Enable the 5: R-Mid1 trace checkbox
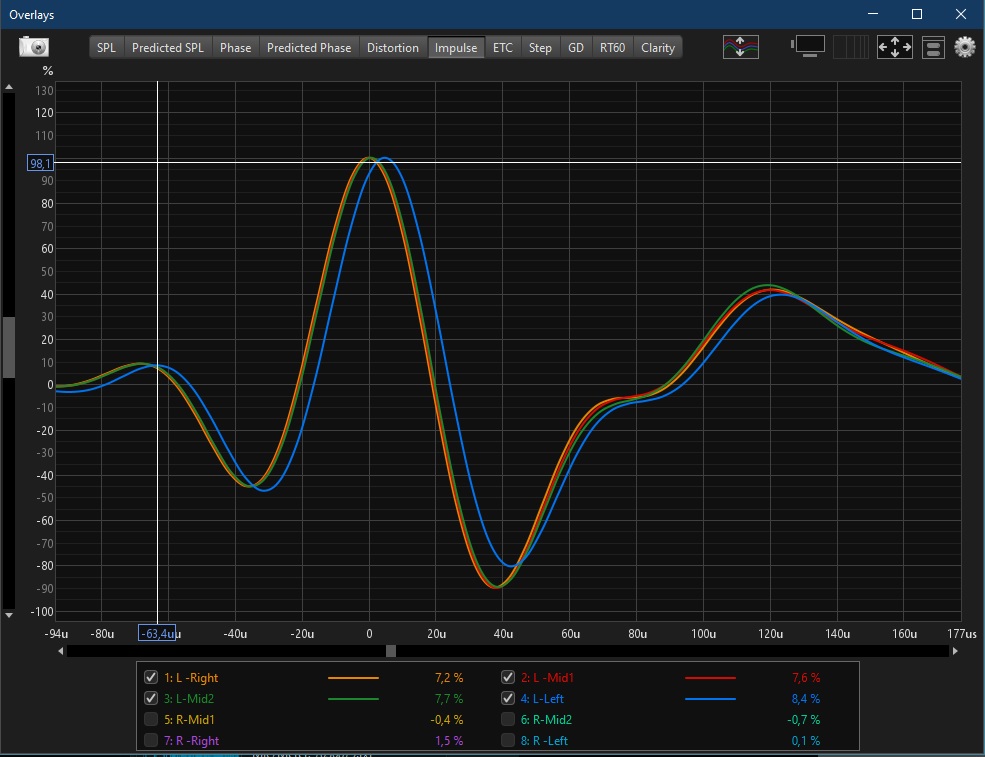Image resolution: width=985 pixels, height=757 pixels. 151,719
